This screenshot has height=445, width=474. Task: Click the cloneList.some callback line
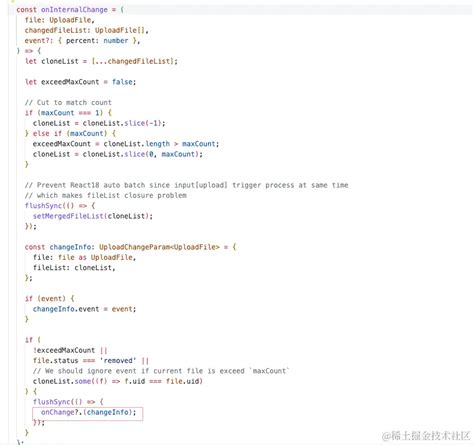[x=118, y=381]
